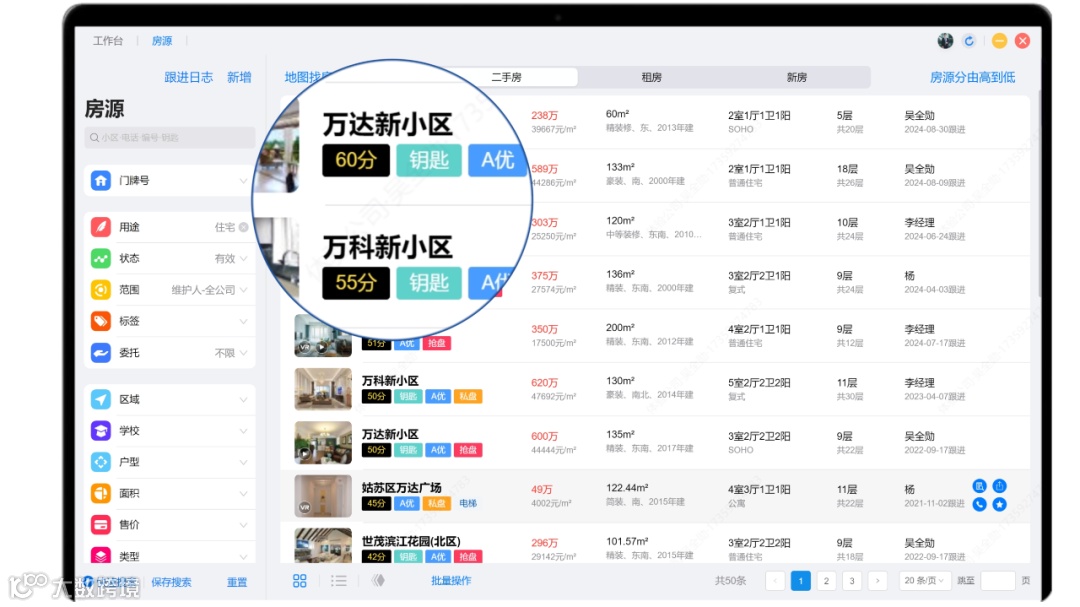Click the refresh icon in title bar

click(x=969, y=41)
